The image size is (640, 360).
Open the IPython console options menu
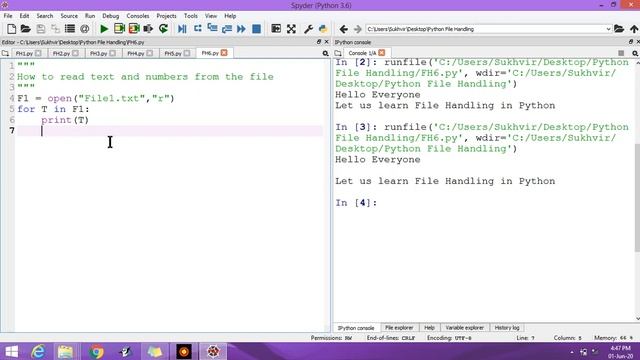(635, 53)
